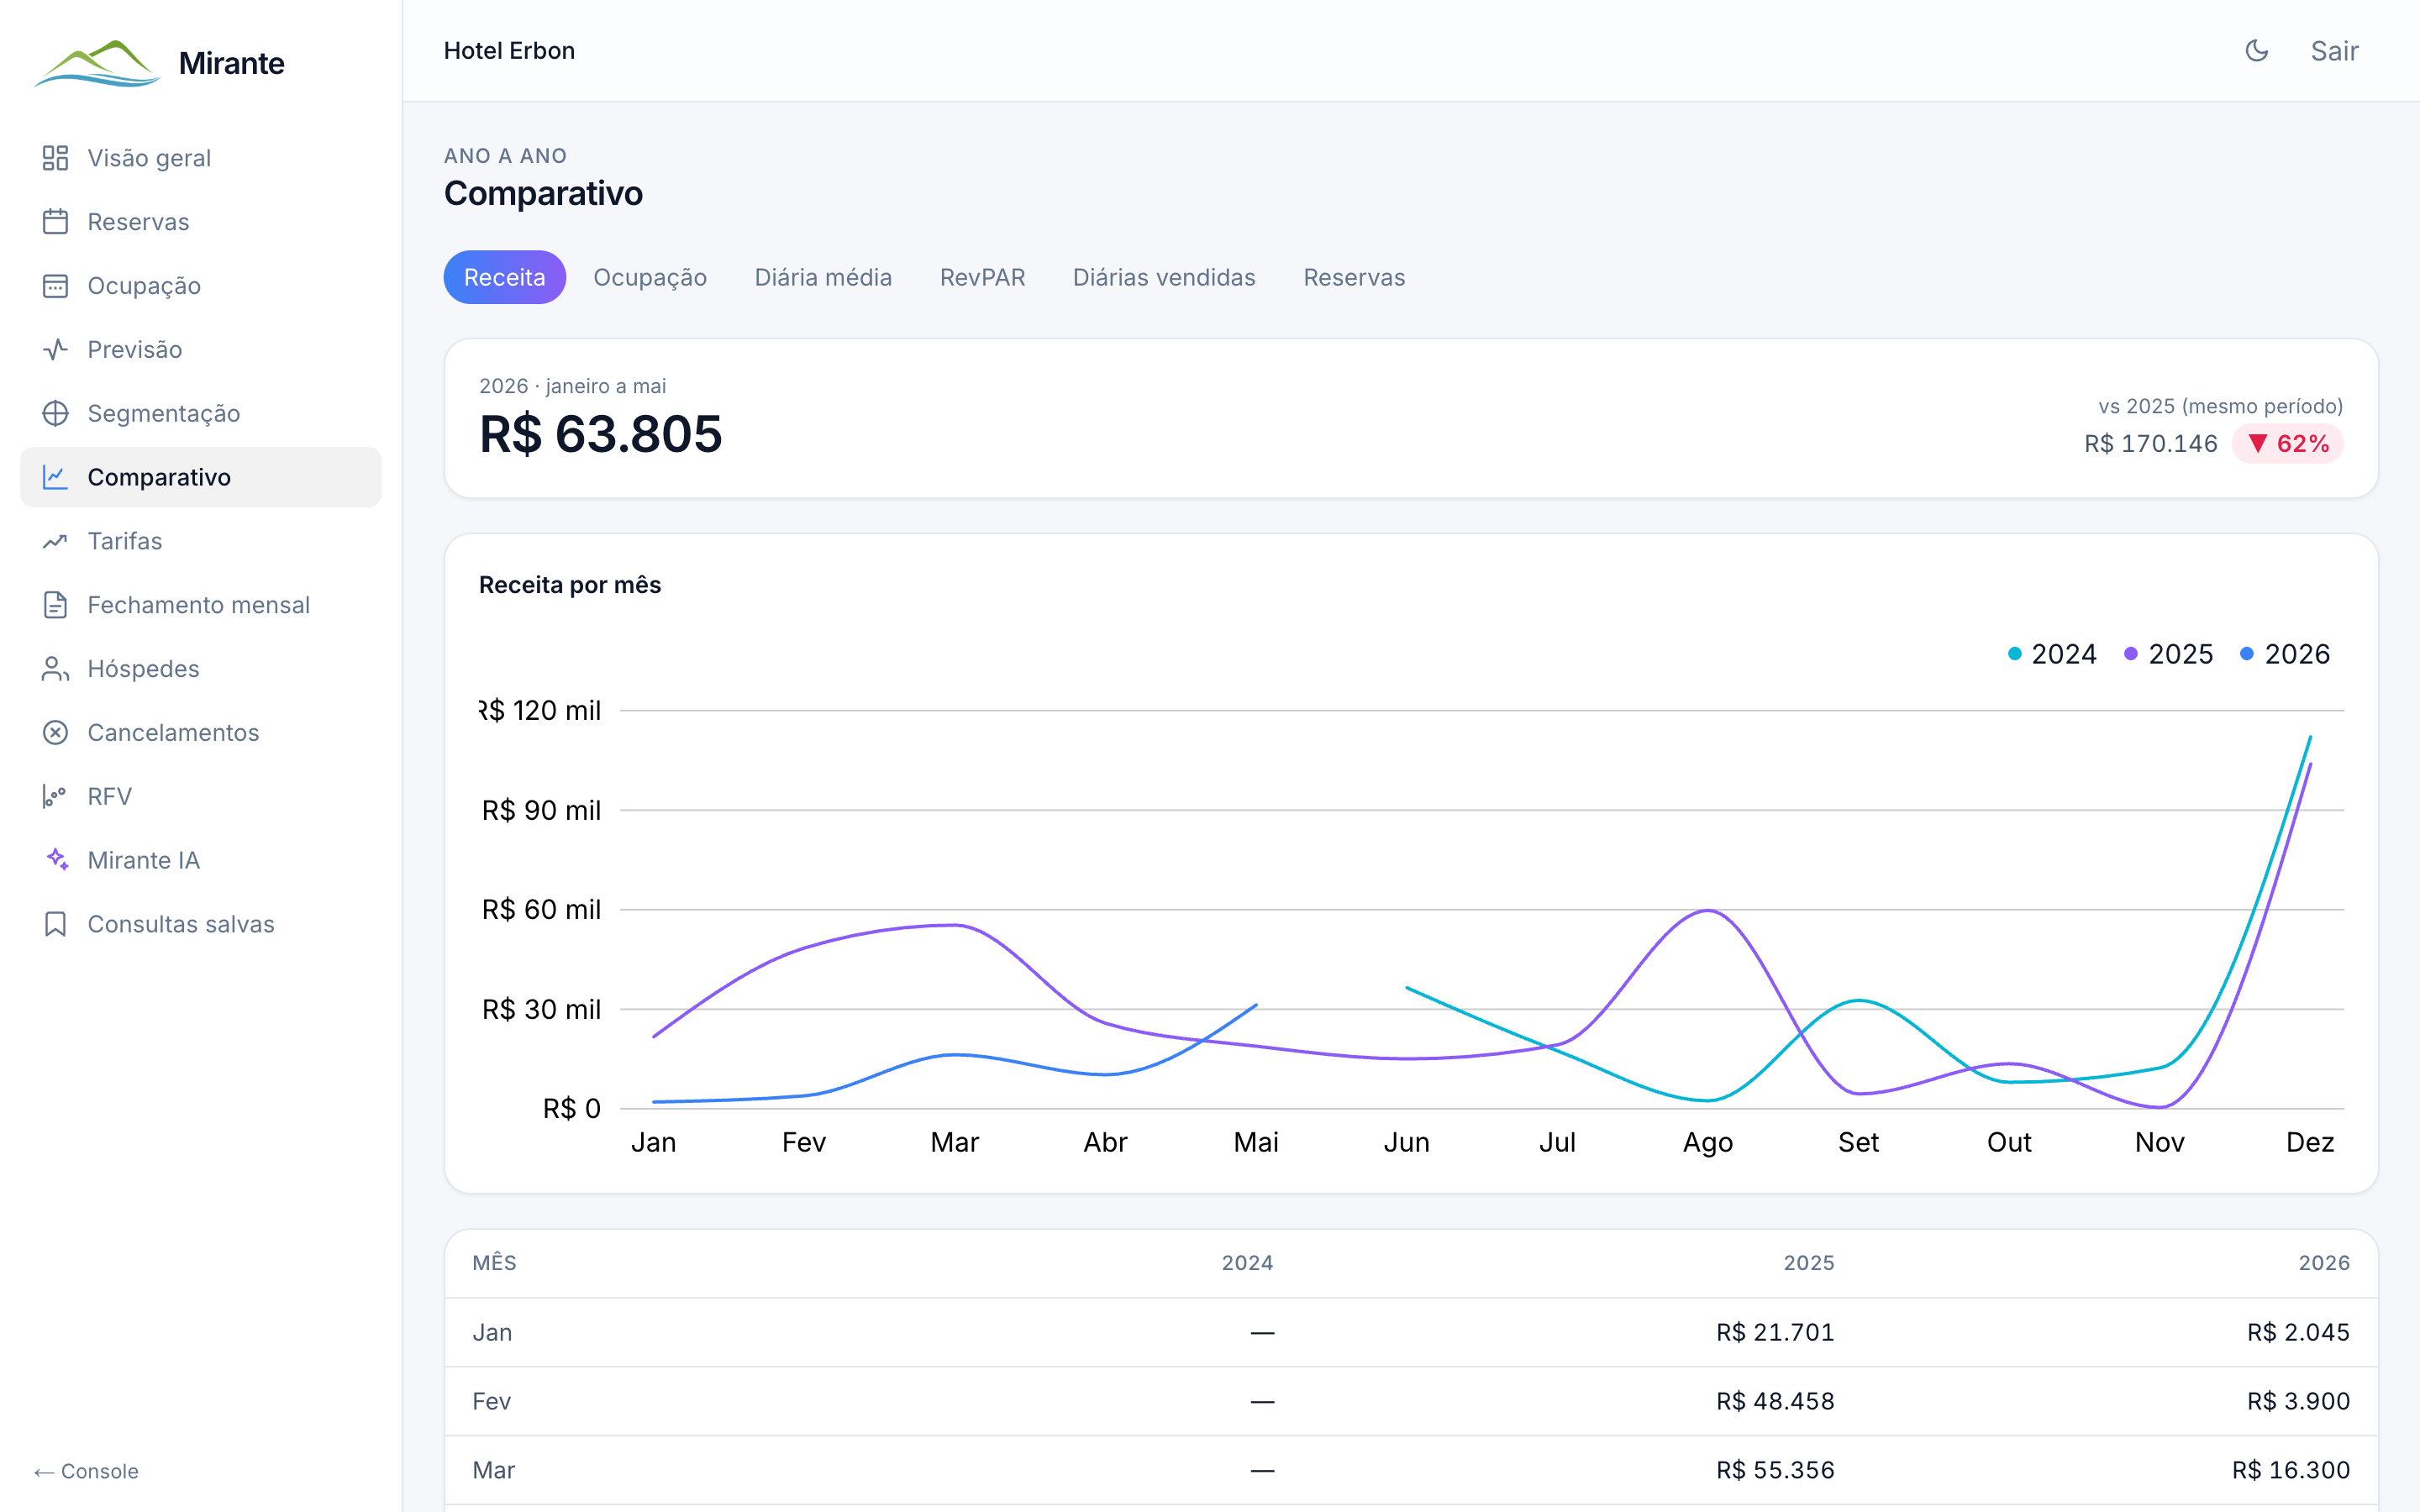Click the Mar row label in table
Screen dimensions: 2420x1512
point(493,1471)
